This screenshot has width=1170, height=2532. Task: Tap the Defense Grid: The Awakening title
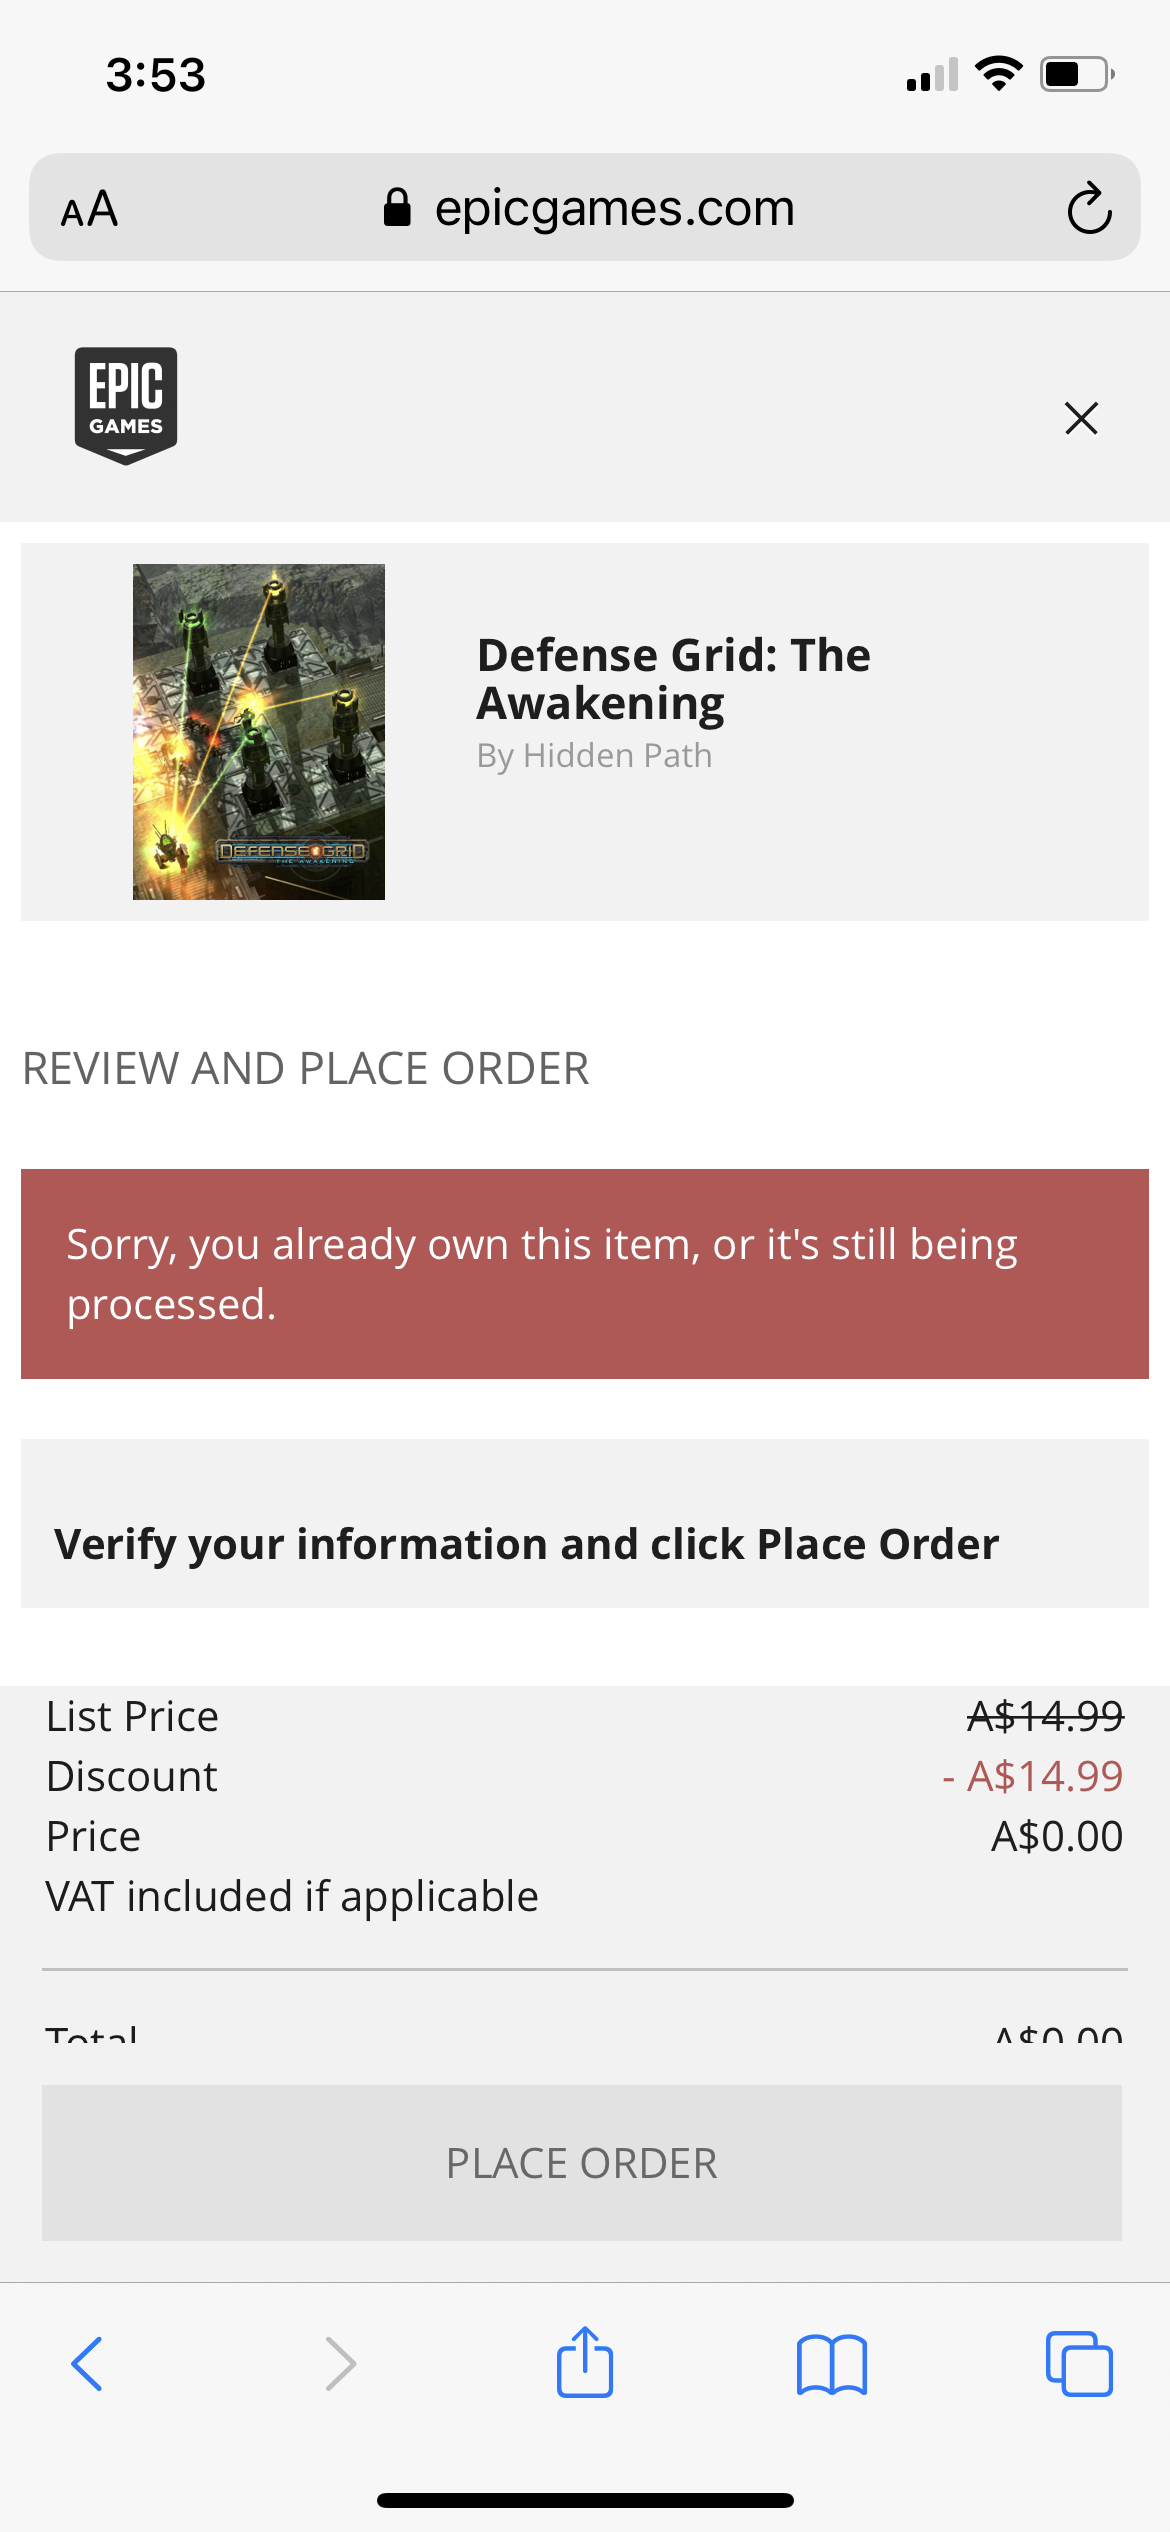pos(673,679)
